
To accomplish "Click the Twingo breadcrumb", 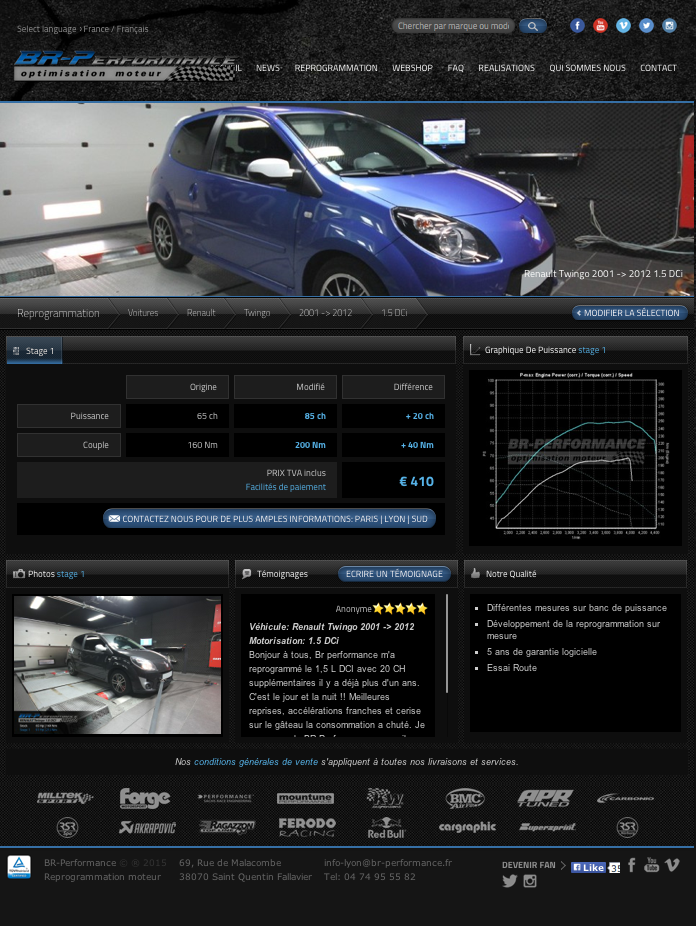I will pos(257,313).
